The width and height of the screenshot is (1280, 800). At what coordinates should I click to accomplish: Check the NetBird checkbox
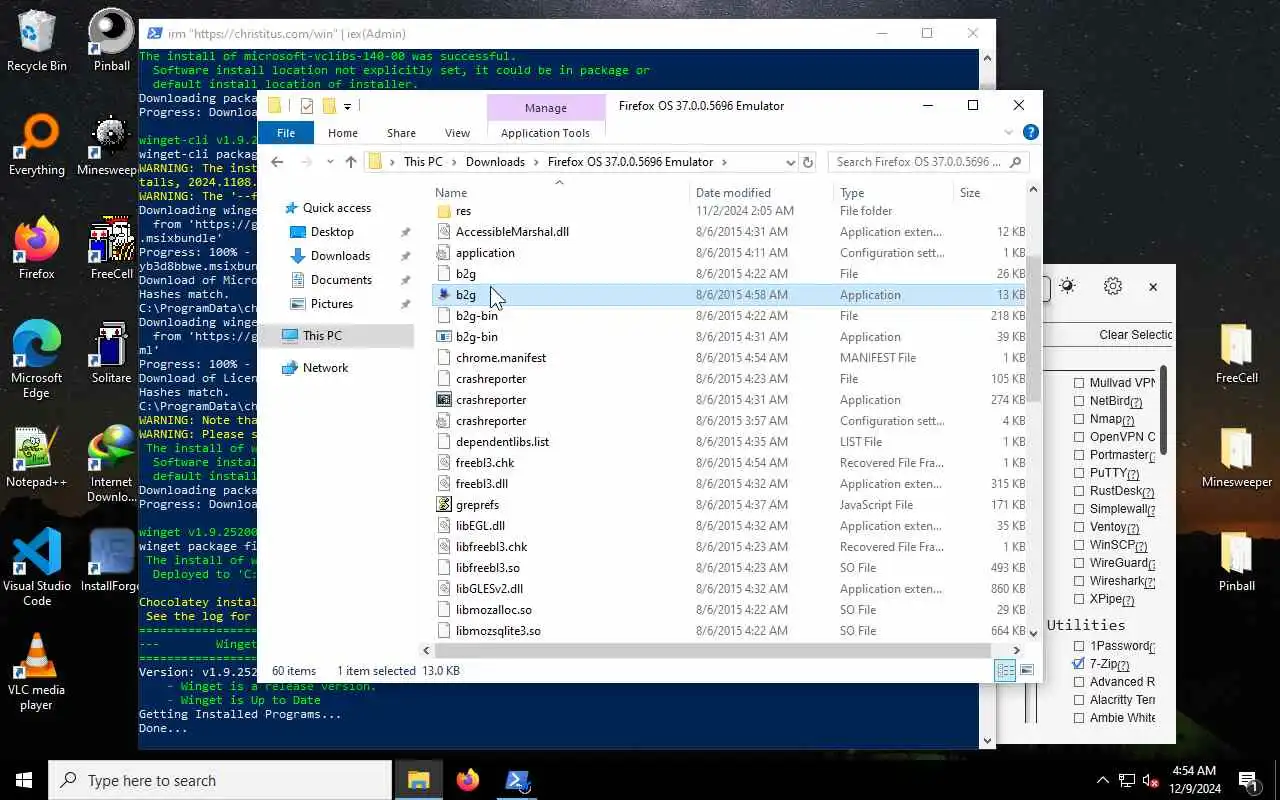click(1079, 401)
